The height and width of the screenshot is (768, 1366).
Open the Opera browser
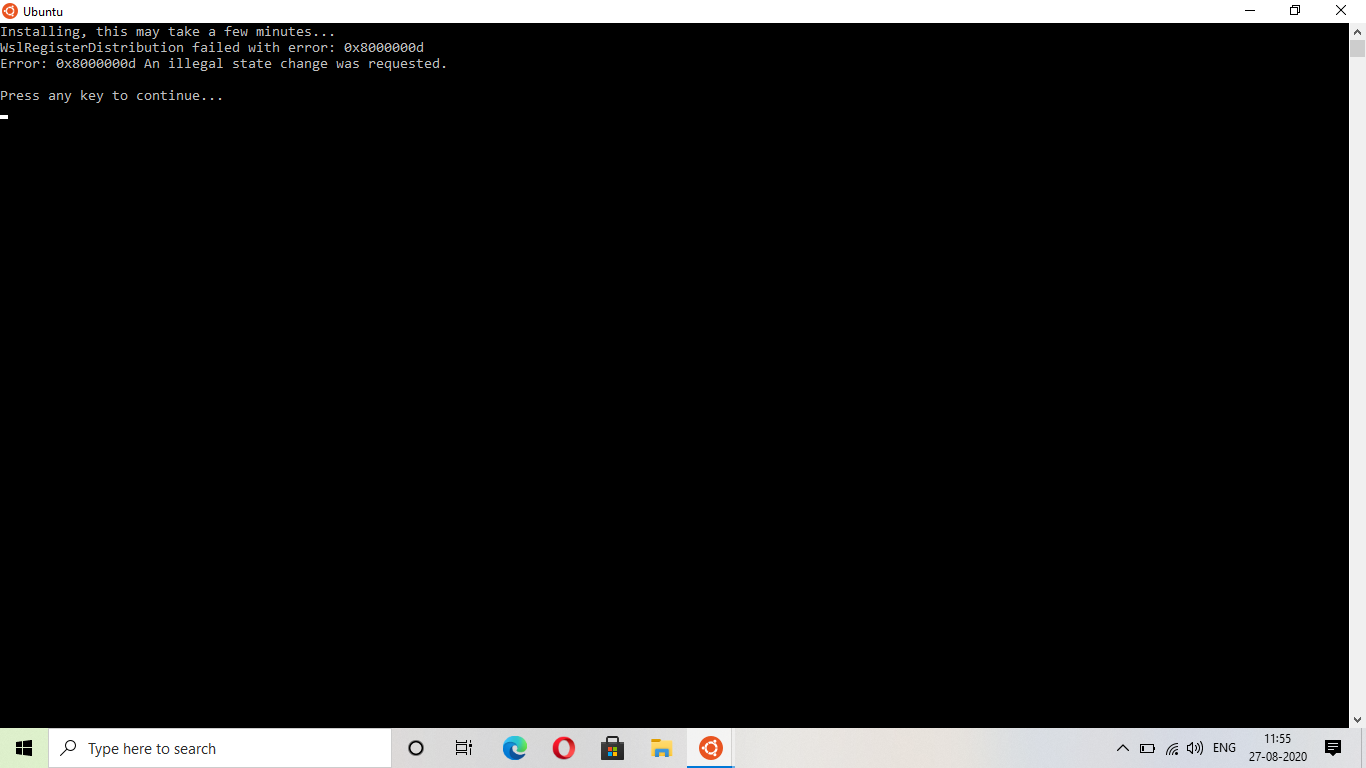(x=563, y=747)
